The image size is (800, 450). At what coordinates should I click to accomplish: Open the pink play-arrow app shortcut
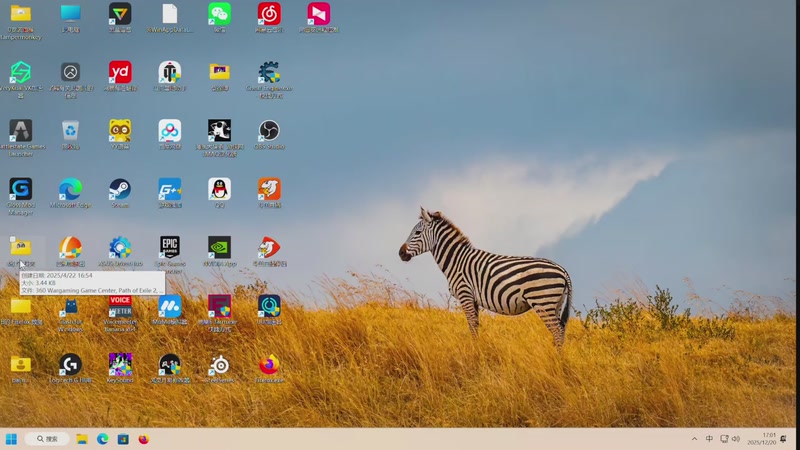tap(318, 14)
